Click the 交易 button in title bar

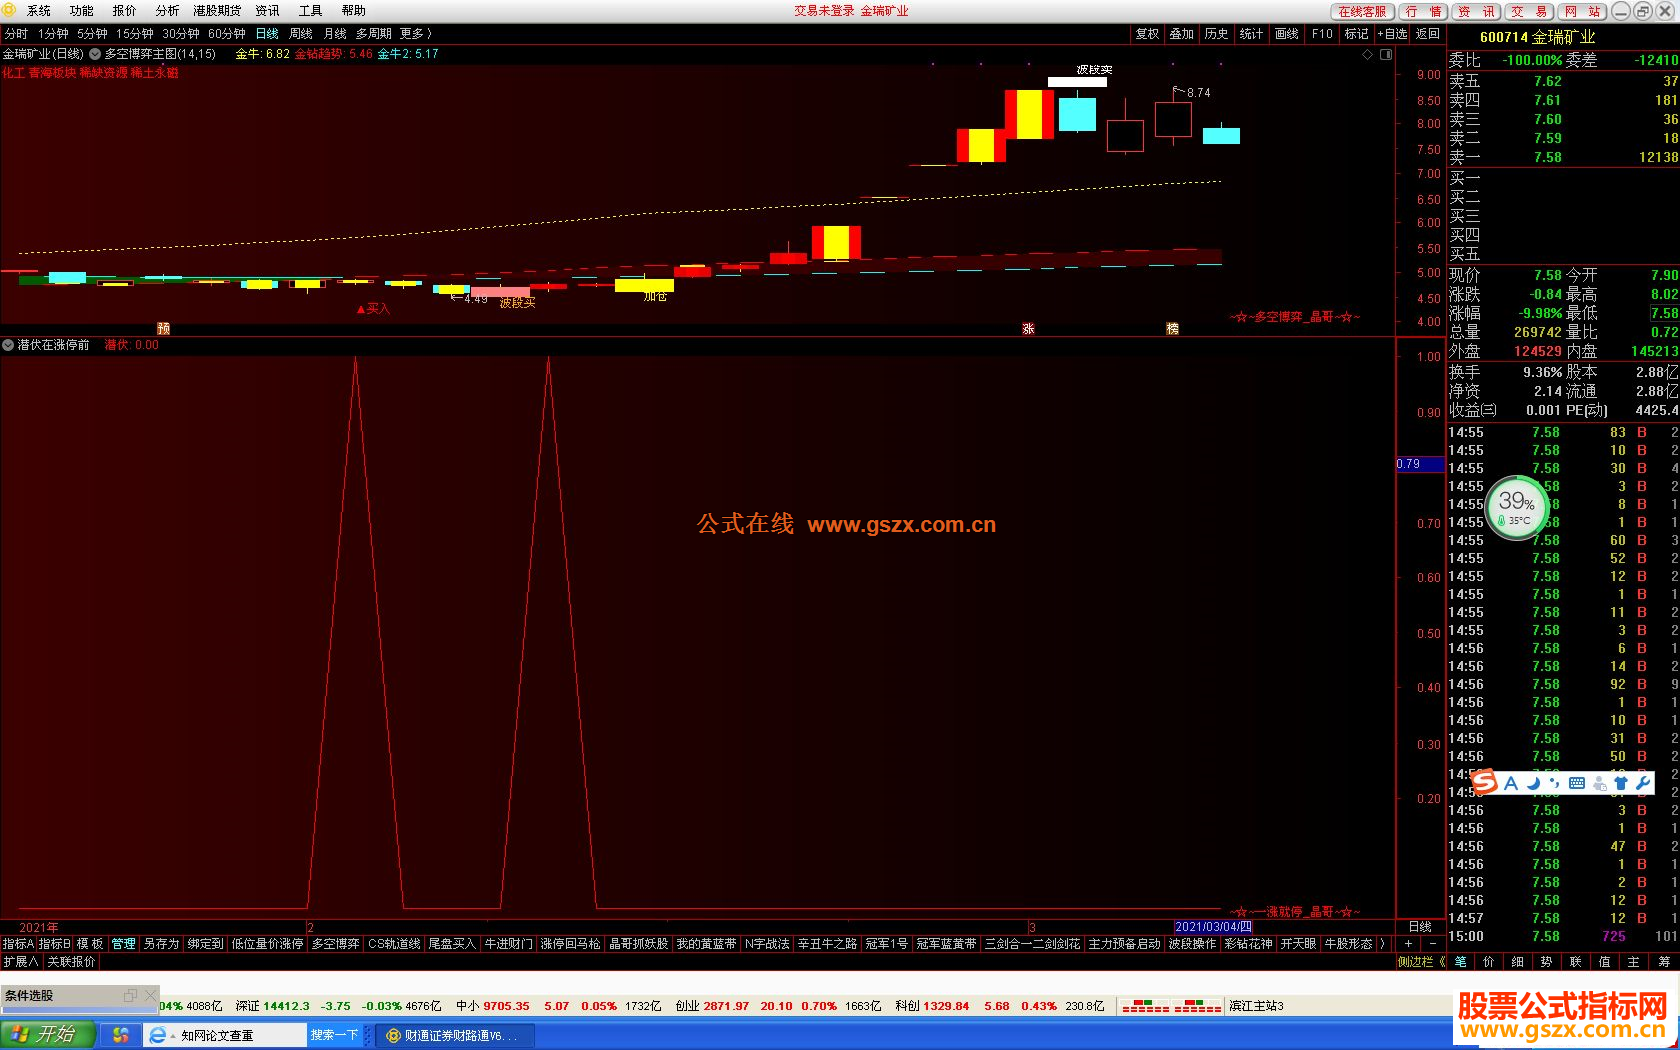(x=1529, y=12)
